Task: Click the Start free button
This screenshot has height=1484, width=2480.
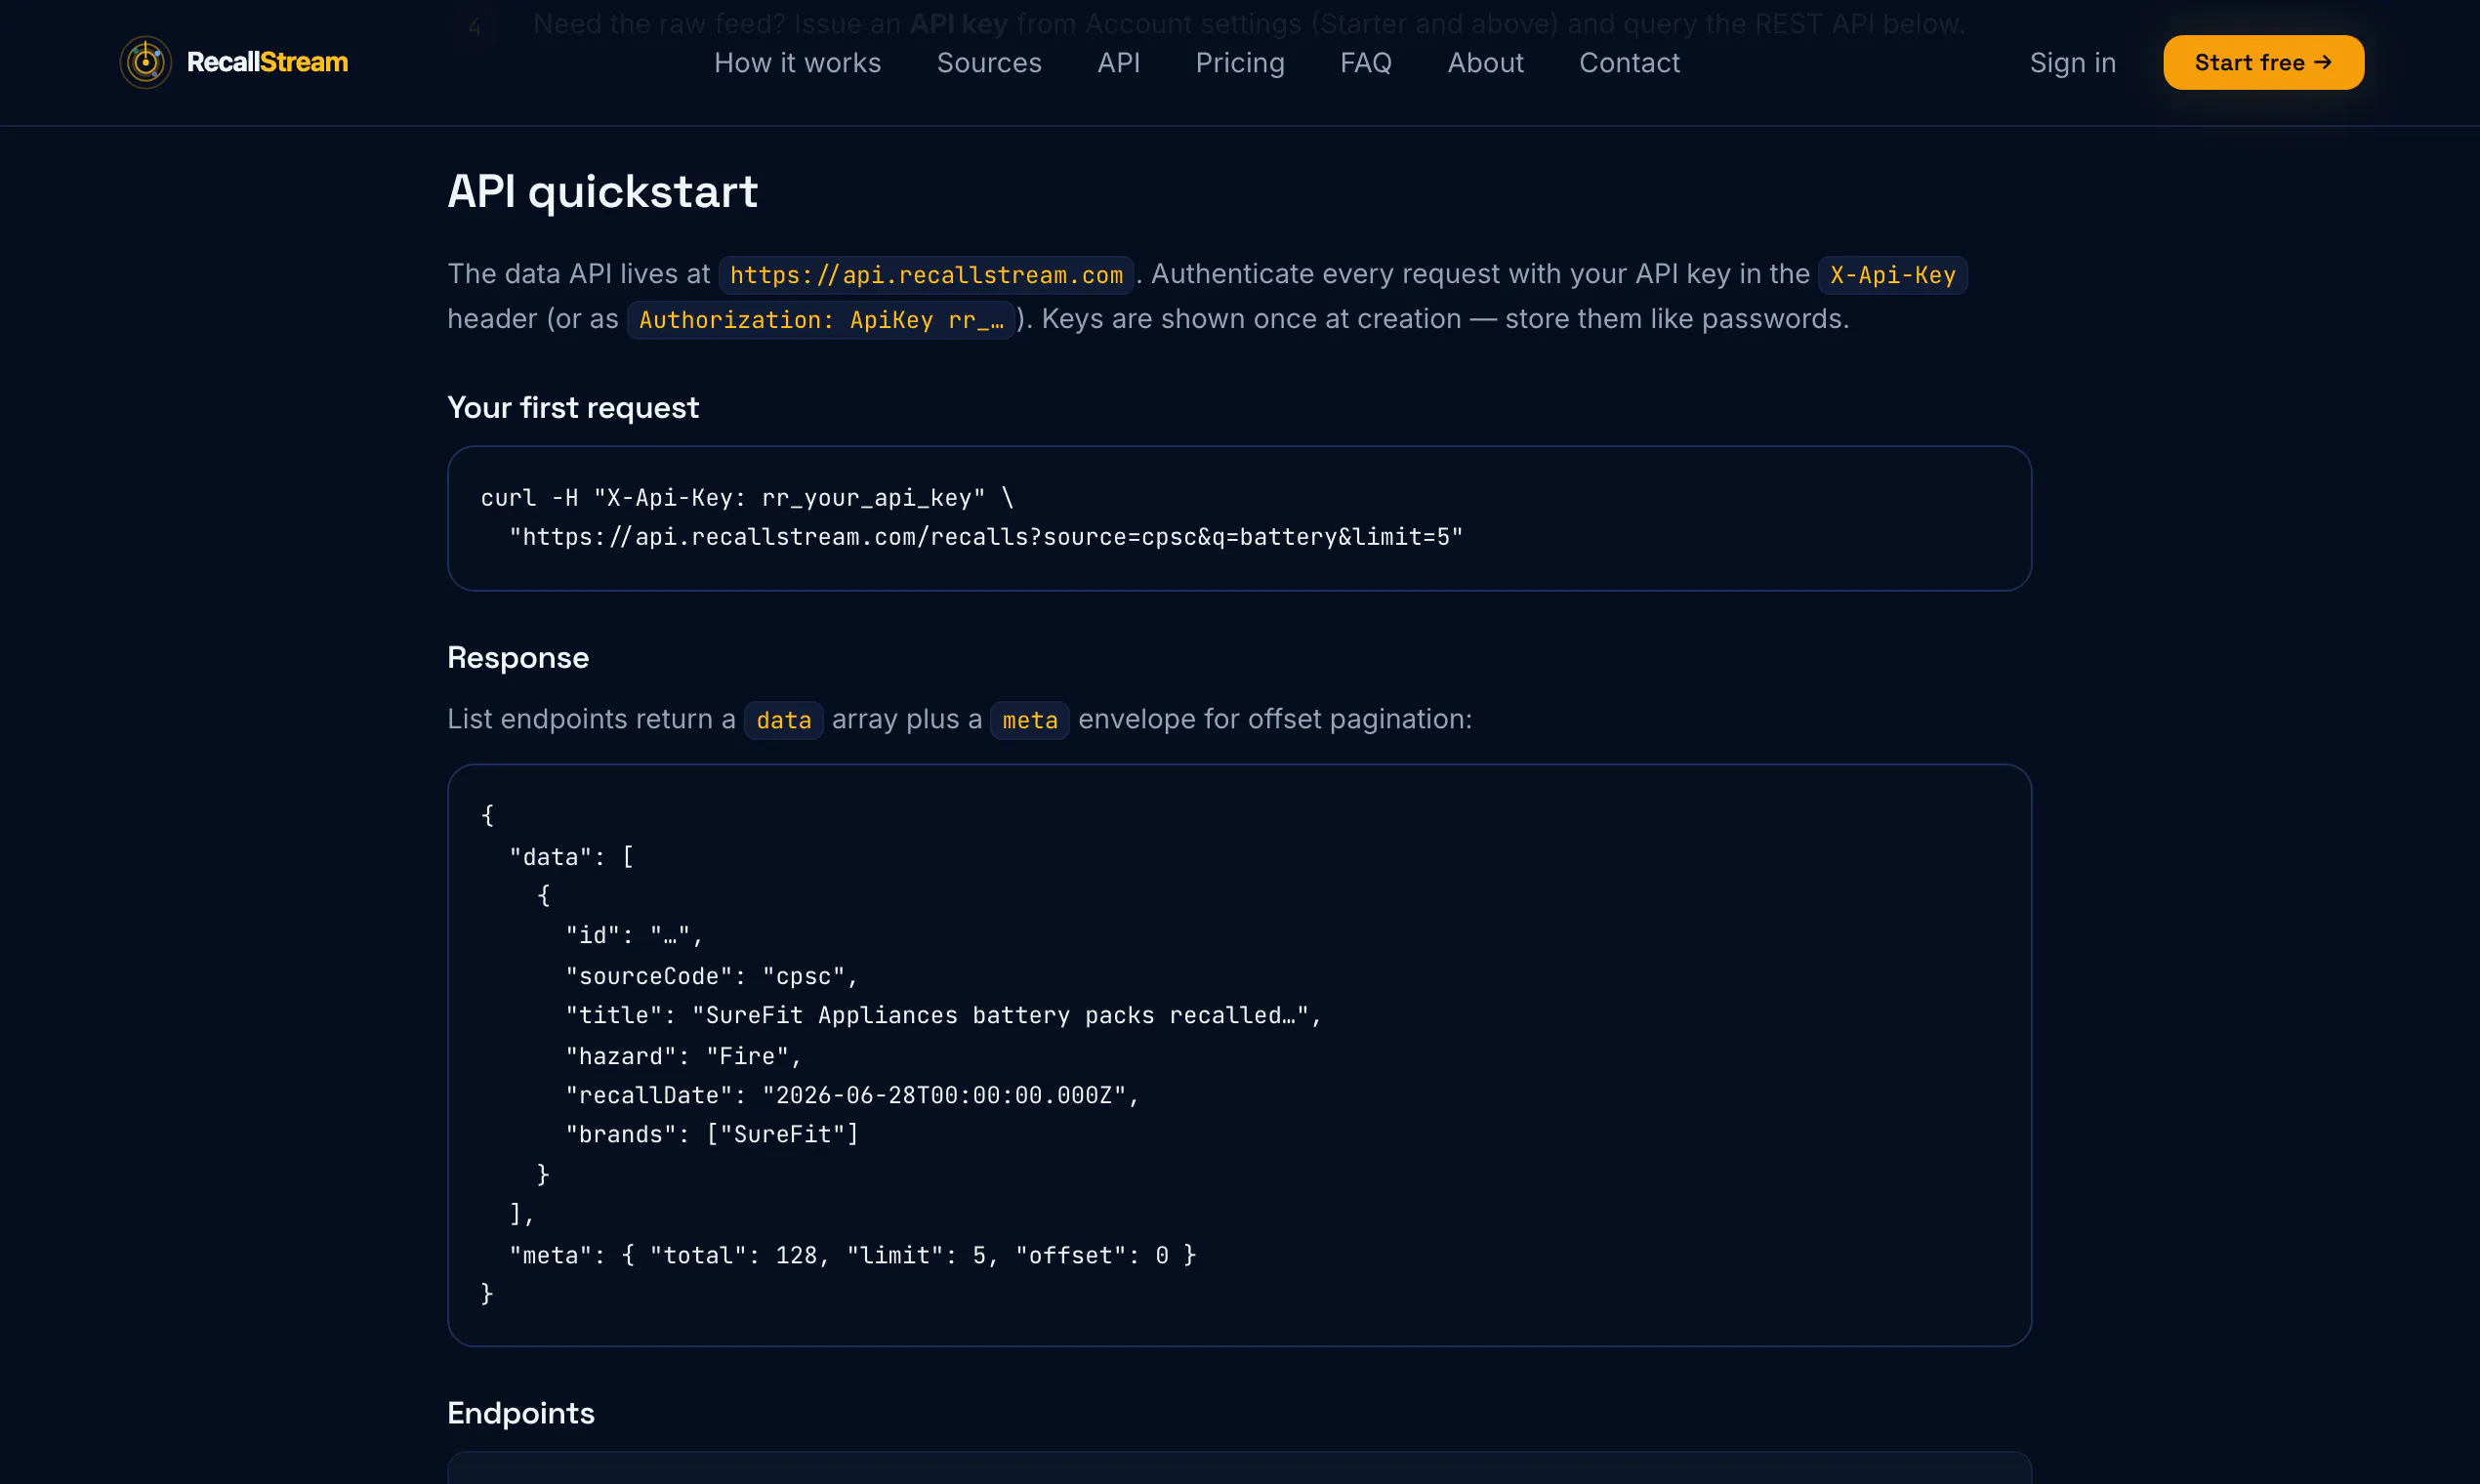Action: 2263,63
